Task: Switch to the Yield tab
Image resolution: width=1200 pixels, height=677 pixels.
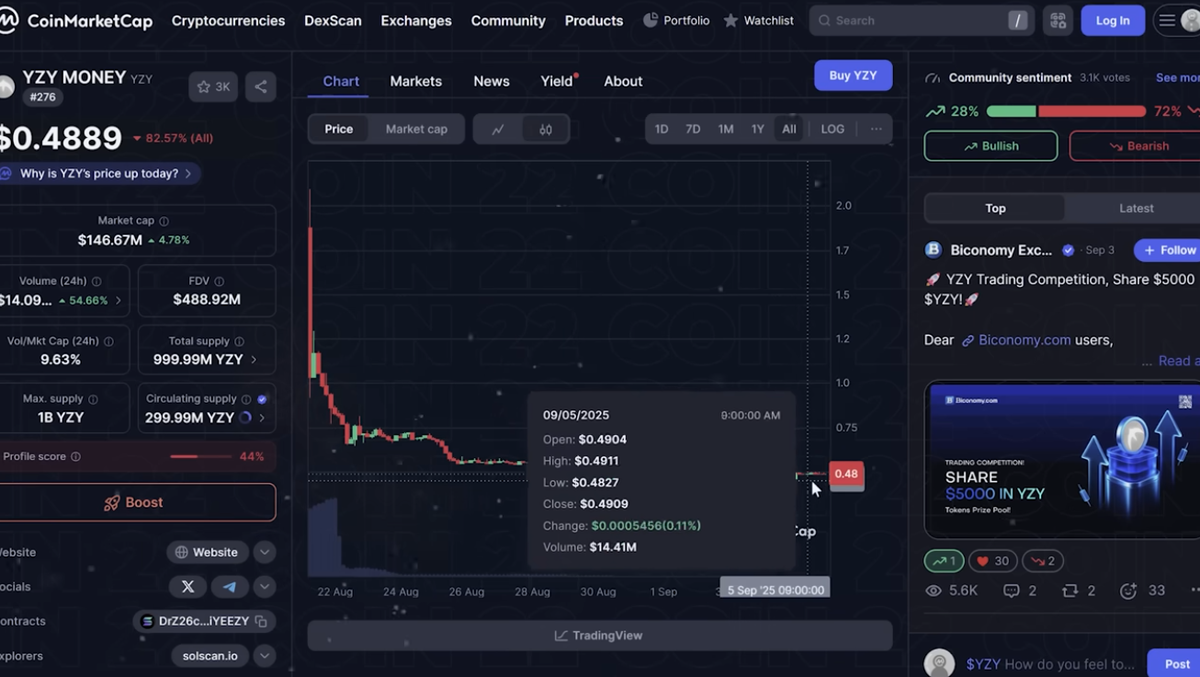Action: (558, 81)
